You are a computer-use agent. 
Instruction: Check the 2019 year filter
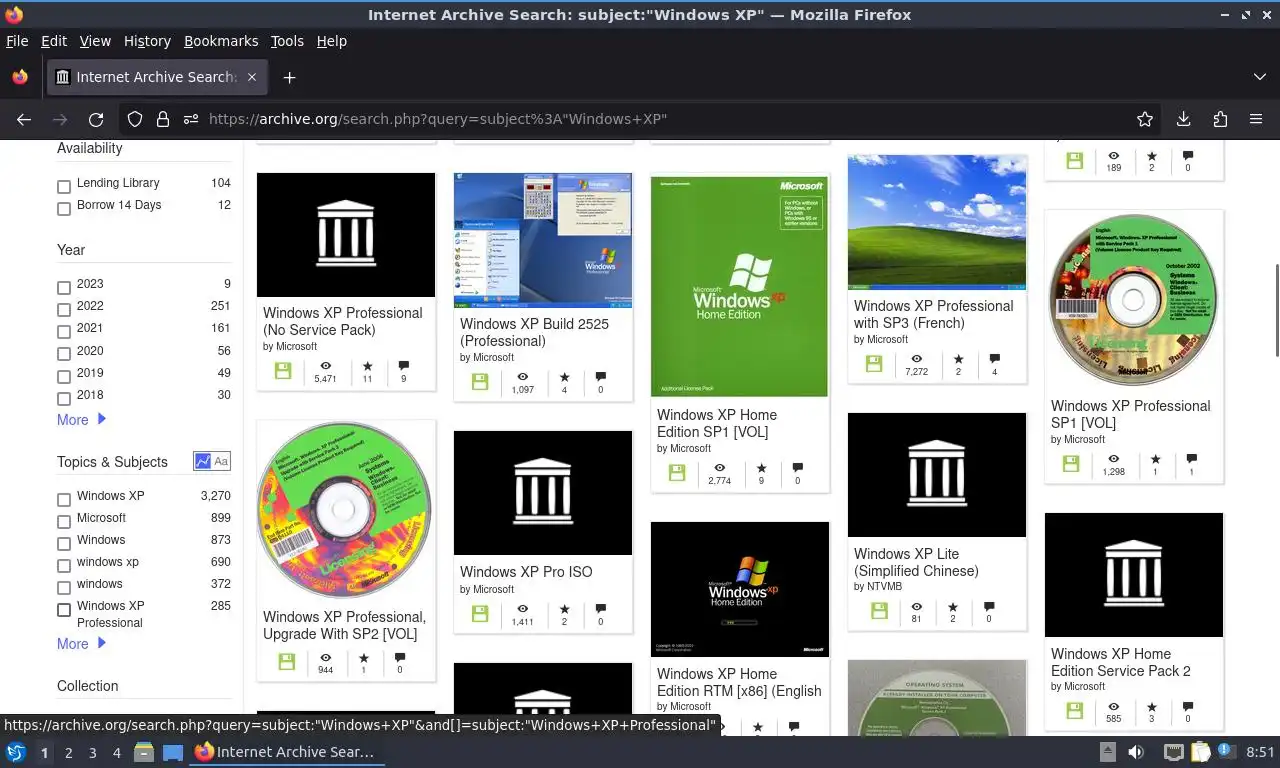coord(64,376)
